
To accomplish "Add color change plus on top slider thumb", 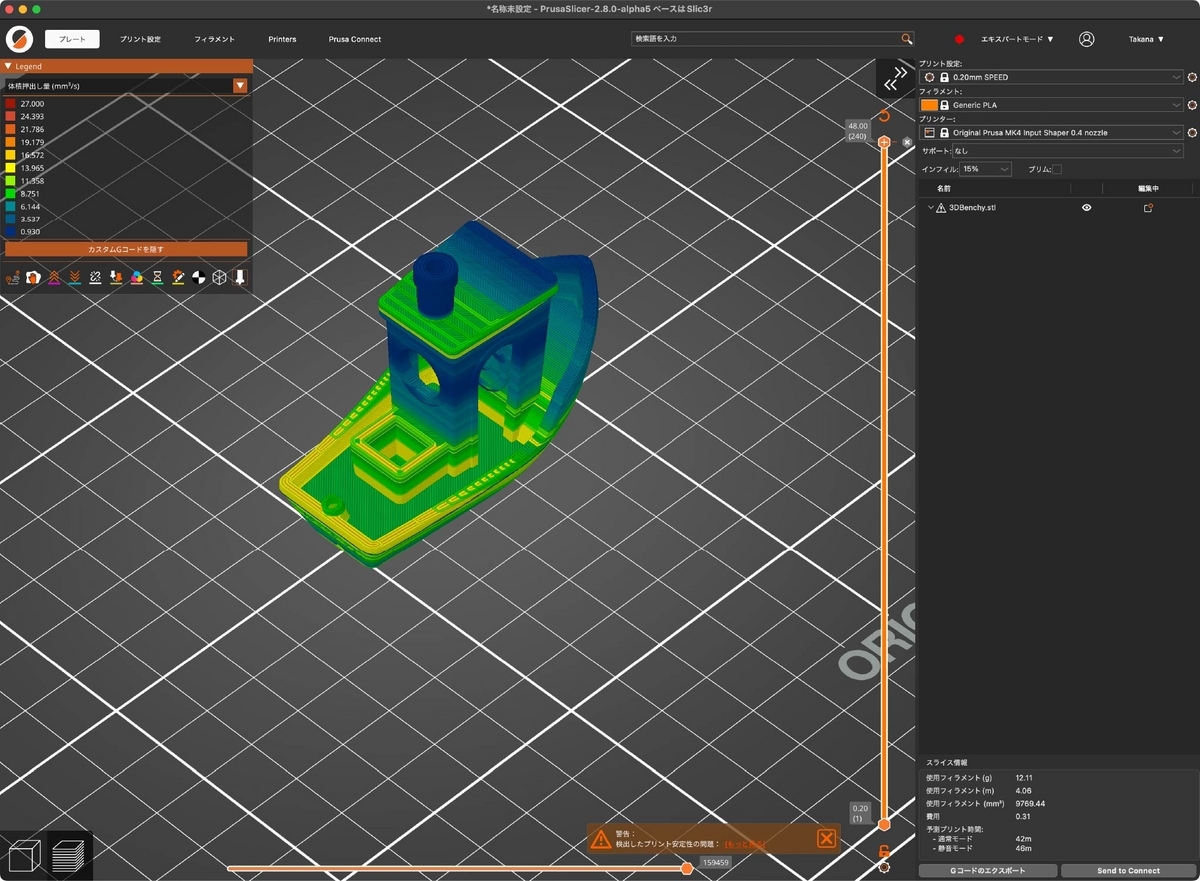I will (884, 142).
